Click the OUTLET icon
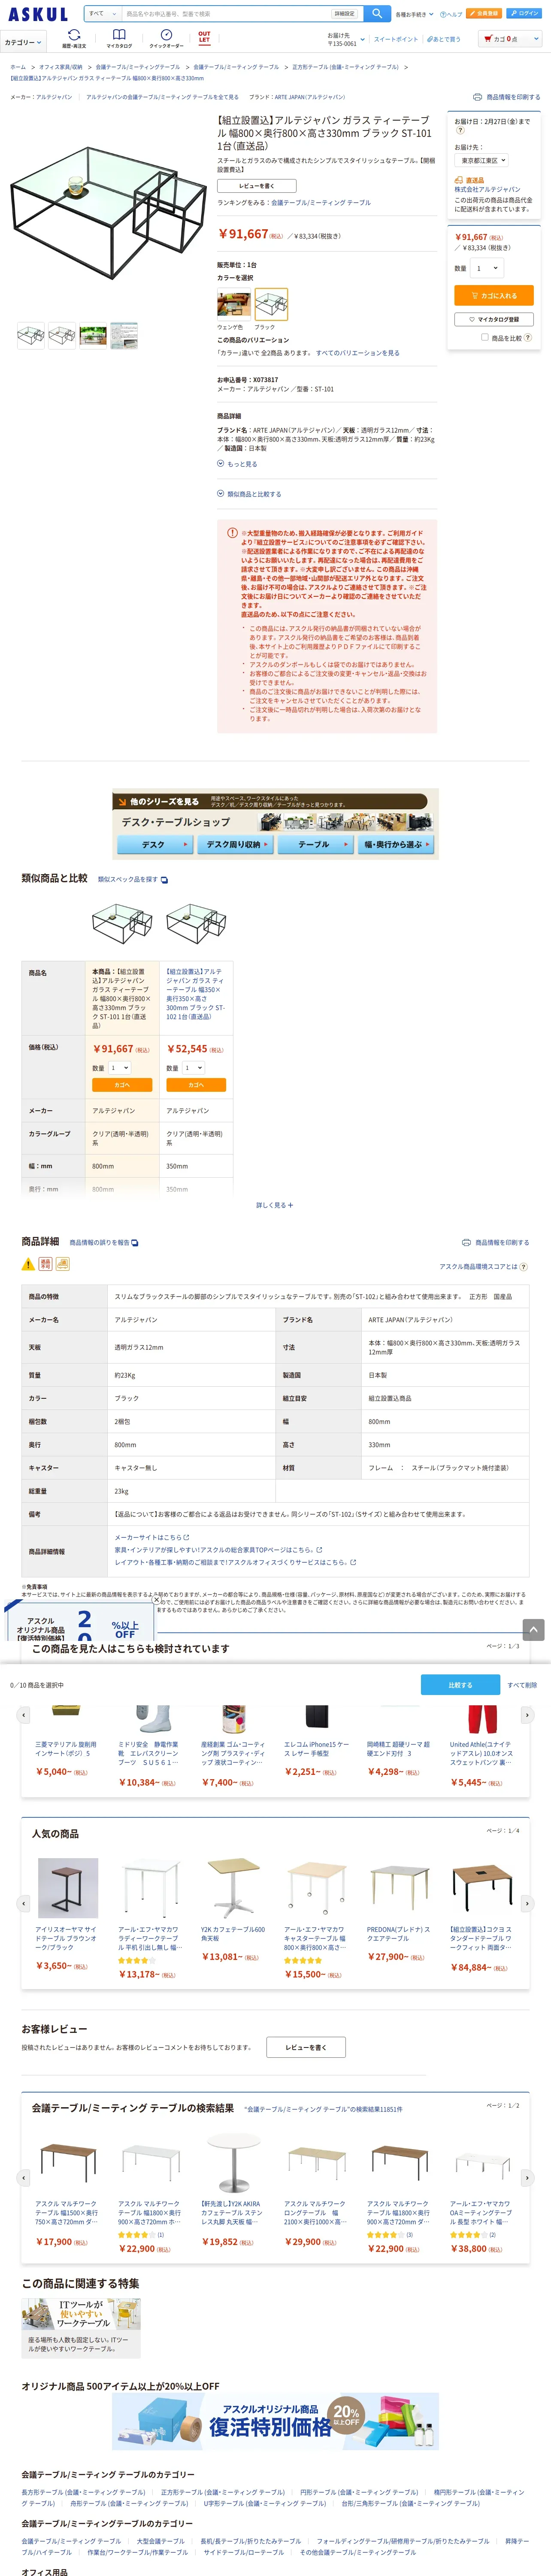This screenshot has height=2576, width=551. coord(204,38)
